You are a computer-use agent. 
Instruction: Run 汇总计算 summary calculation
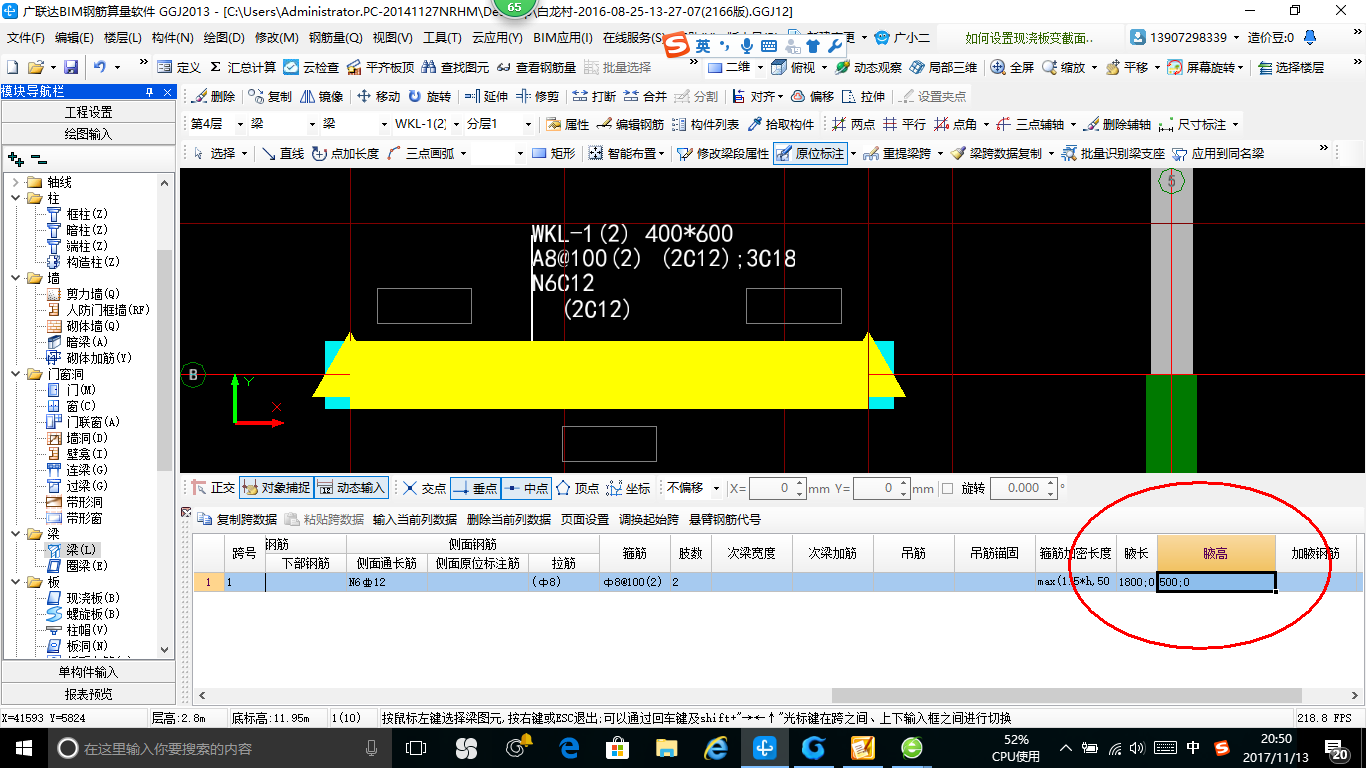[242, 67]
